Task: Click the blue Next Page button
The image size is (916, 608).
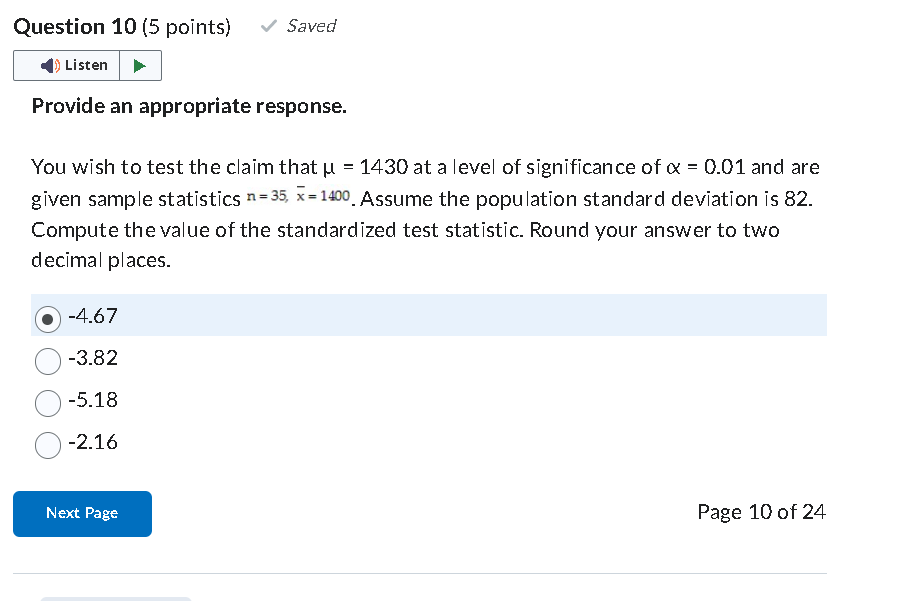Action: coord(82,513)
